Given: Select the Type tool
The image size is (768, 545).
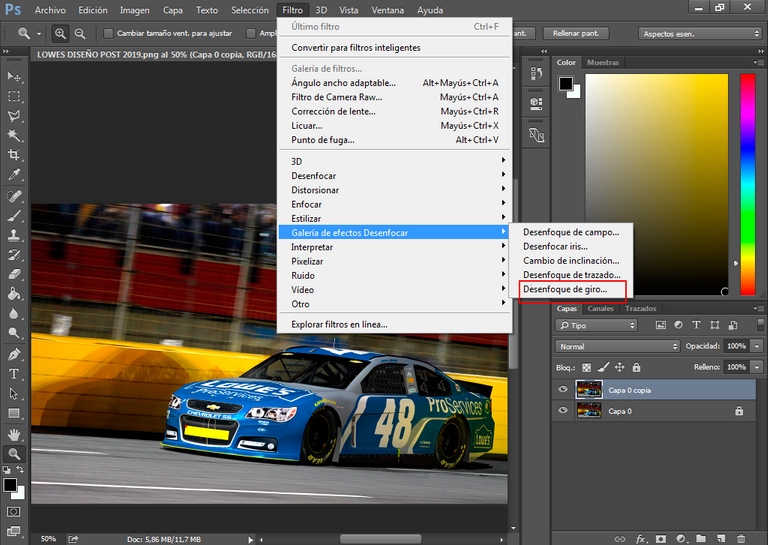Looking at the screenshot, I should pos(14,374).
